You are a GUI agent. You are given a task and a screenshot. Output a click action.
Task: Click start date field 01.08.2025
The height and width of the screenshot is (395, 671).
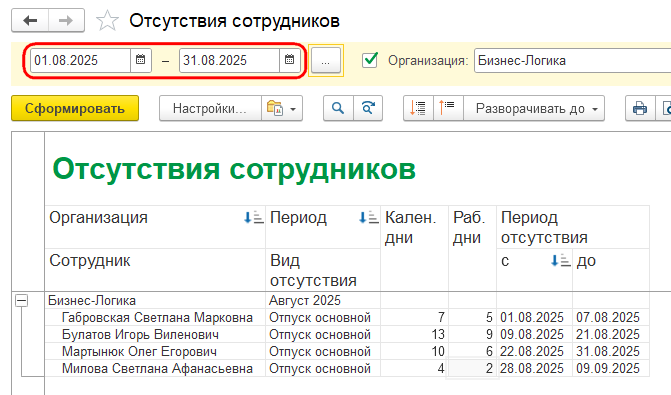80,60
